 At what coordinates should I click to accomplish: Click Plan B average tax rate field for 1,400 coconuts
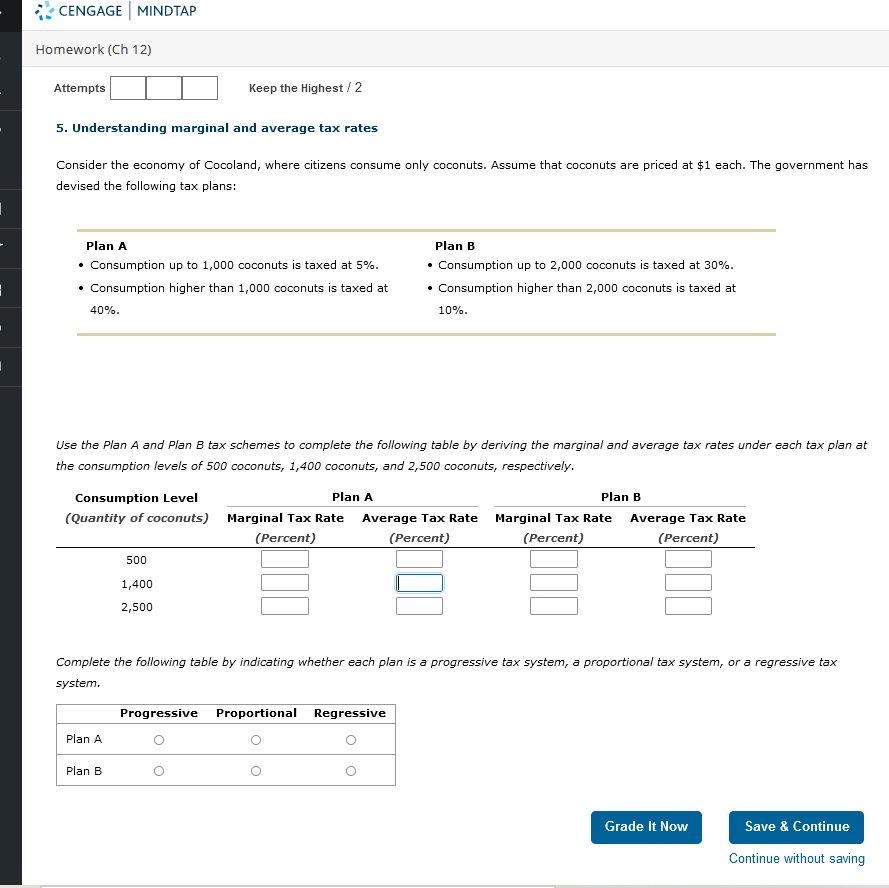(x=688, y=582)
